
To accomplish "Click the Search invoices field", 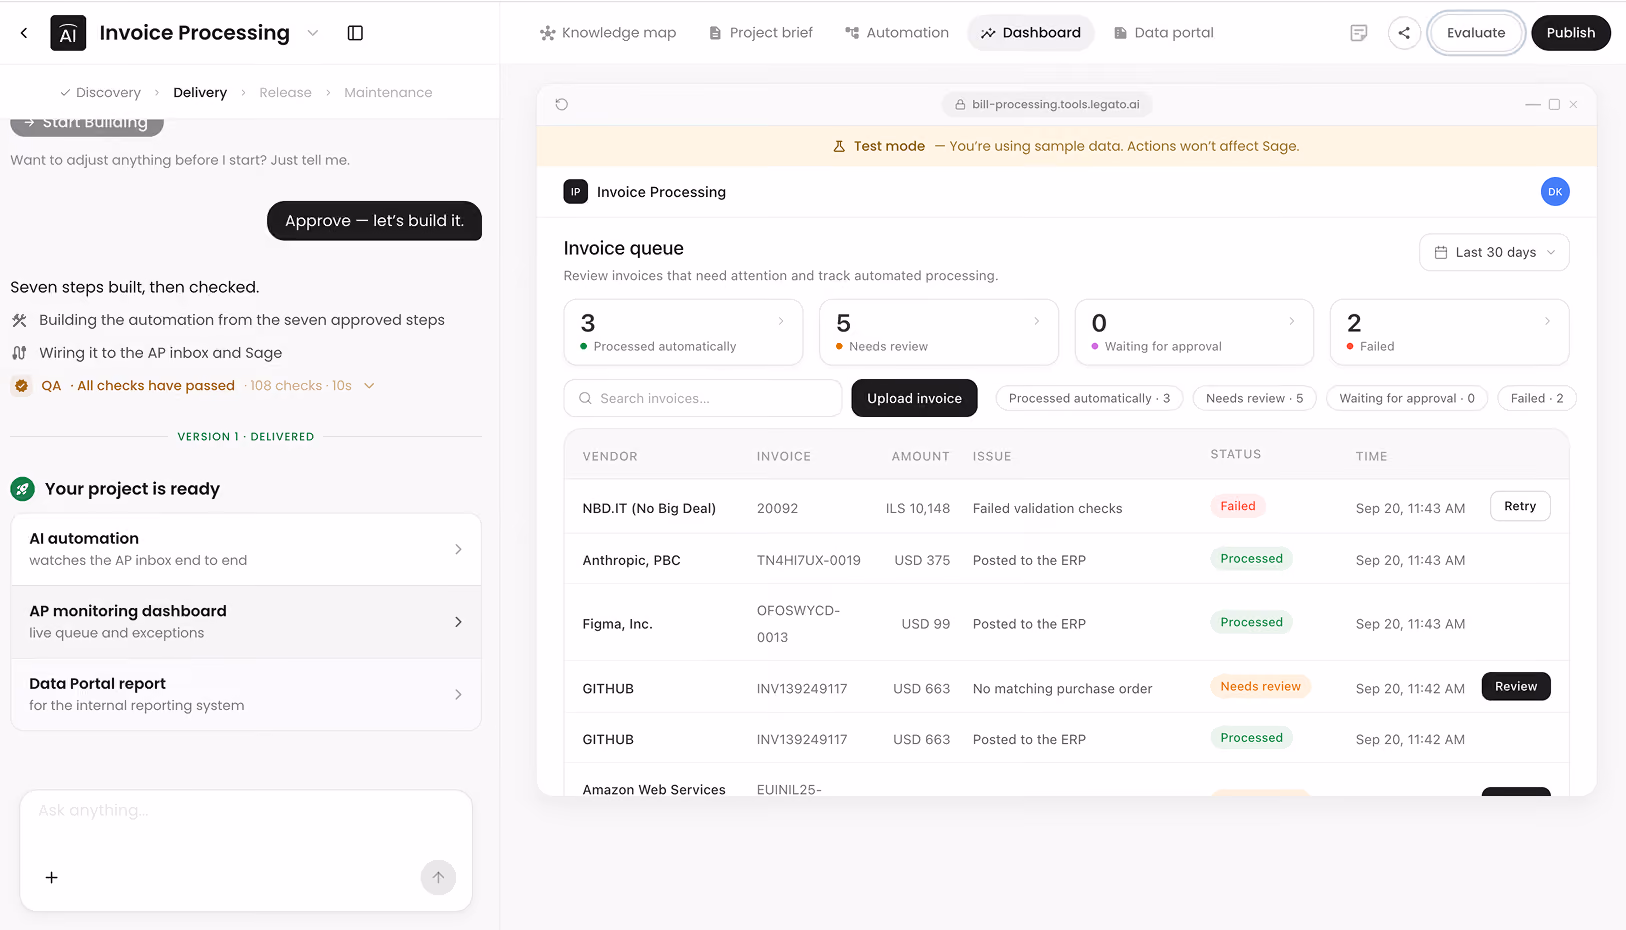I will tap(703, 398).
